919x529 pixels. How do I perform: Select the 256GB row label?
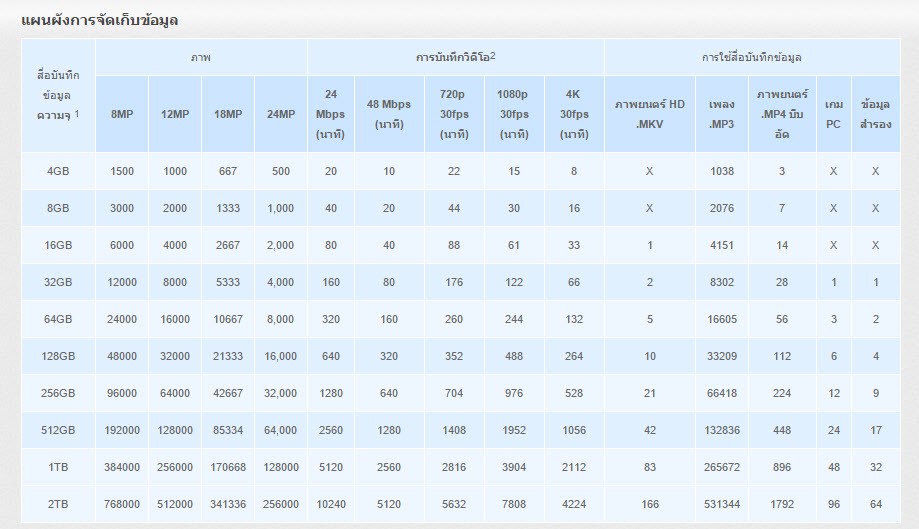(58, 393)
